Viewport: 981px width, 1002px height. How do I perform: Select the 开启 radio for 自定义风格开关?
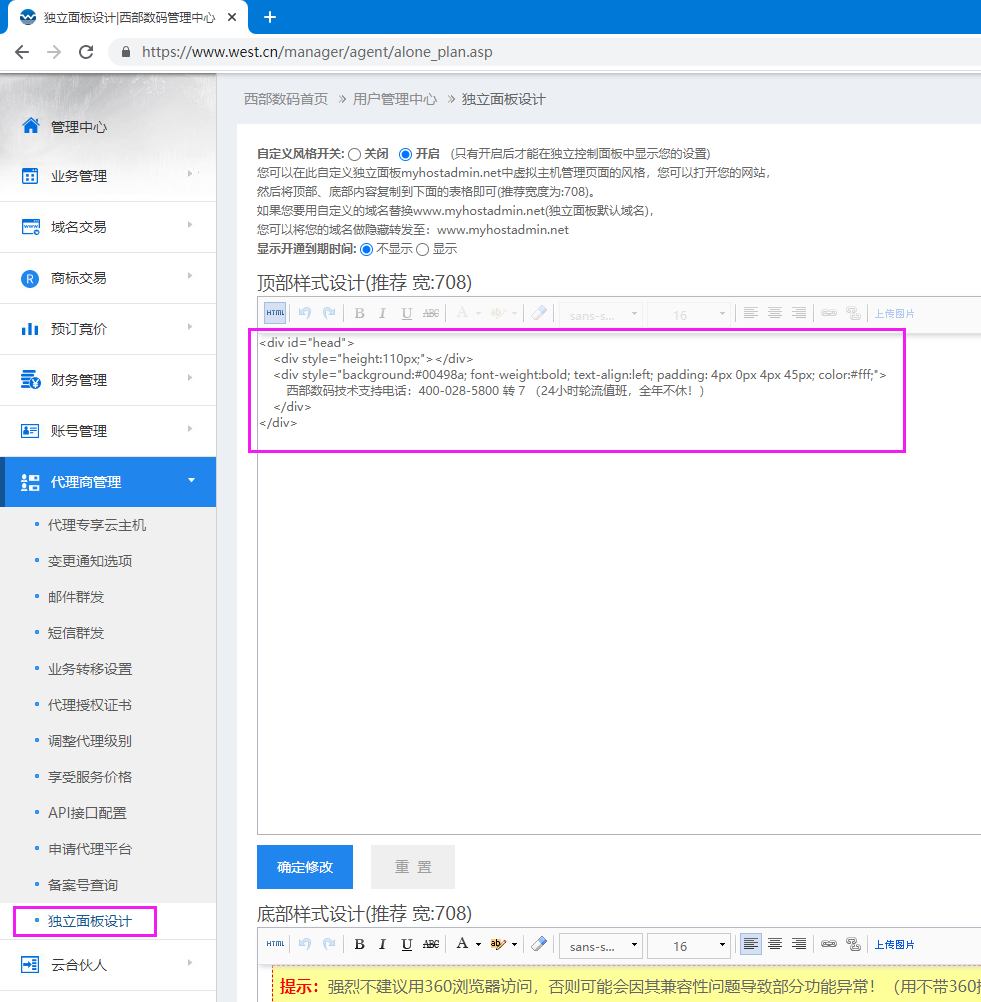coord(405,154)
